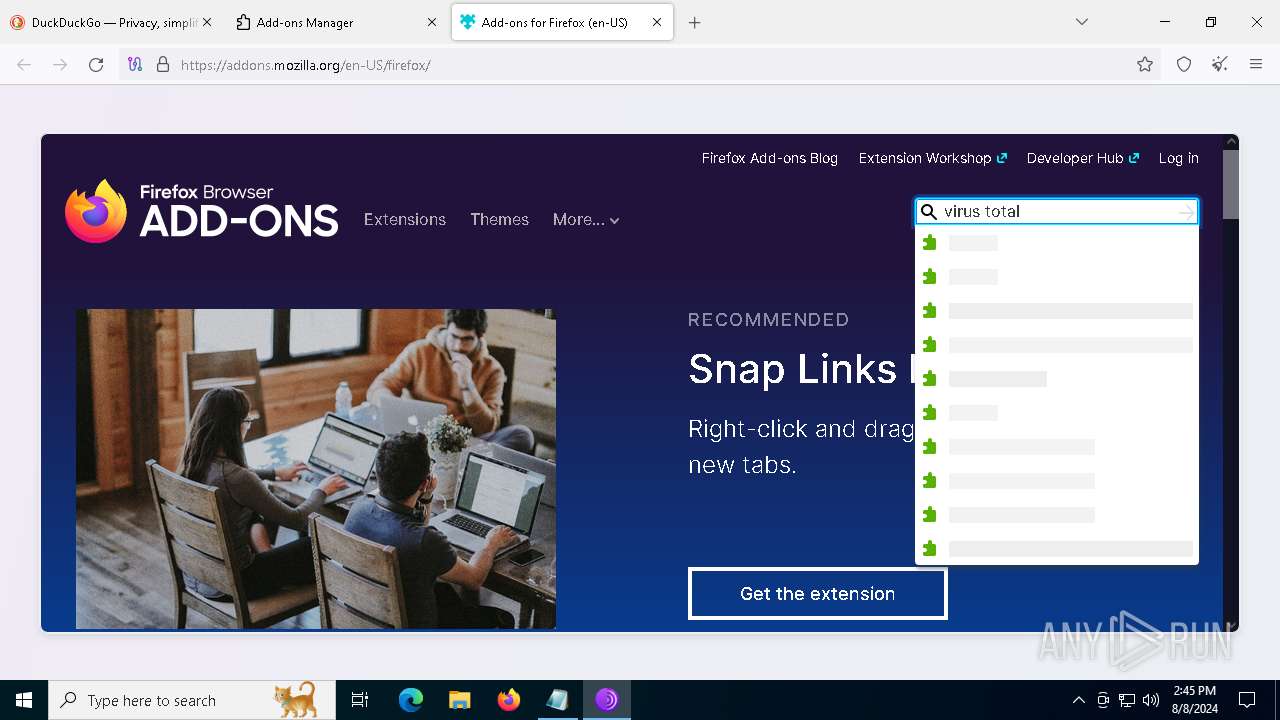
Task: Click the Log in link
Action: click(1178, 158)
